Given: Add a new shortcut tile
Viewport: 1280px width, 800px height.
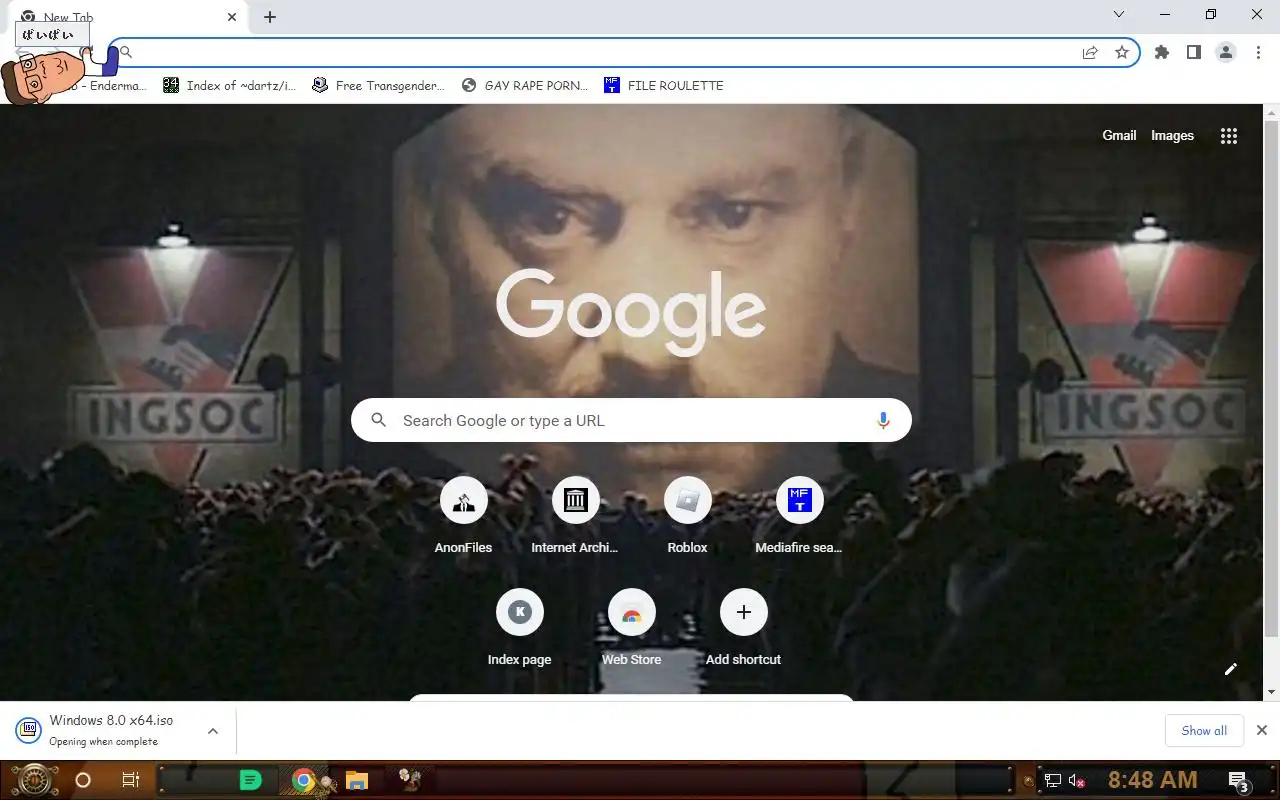Looking at the screenshot, I should [x=743, y=627].
